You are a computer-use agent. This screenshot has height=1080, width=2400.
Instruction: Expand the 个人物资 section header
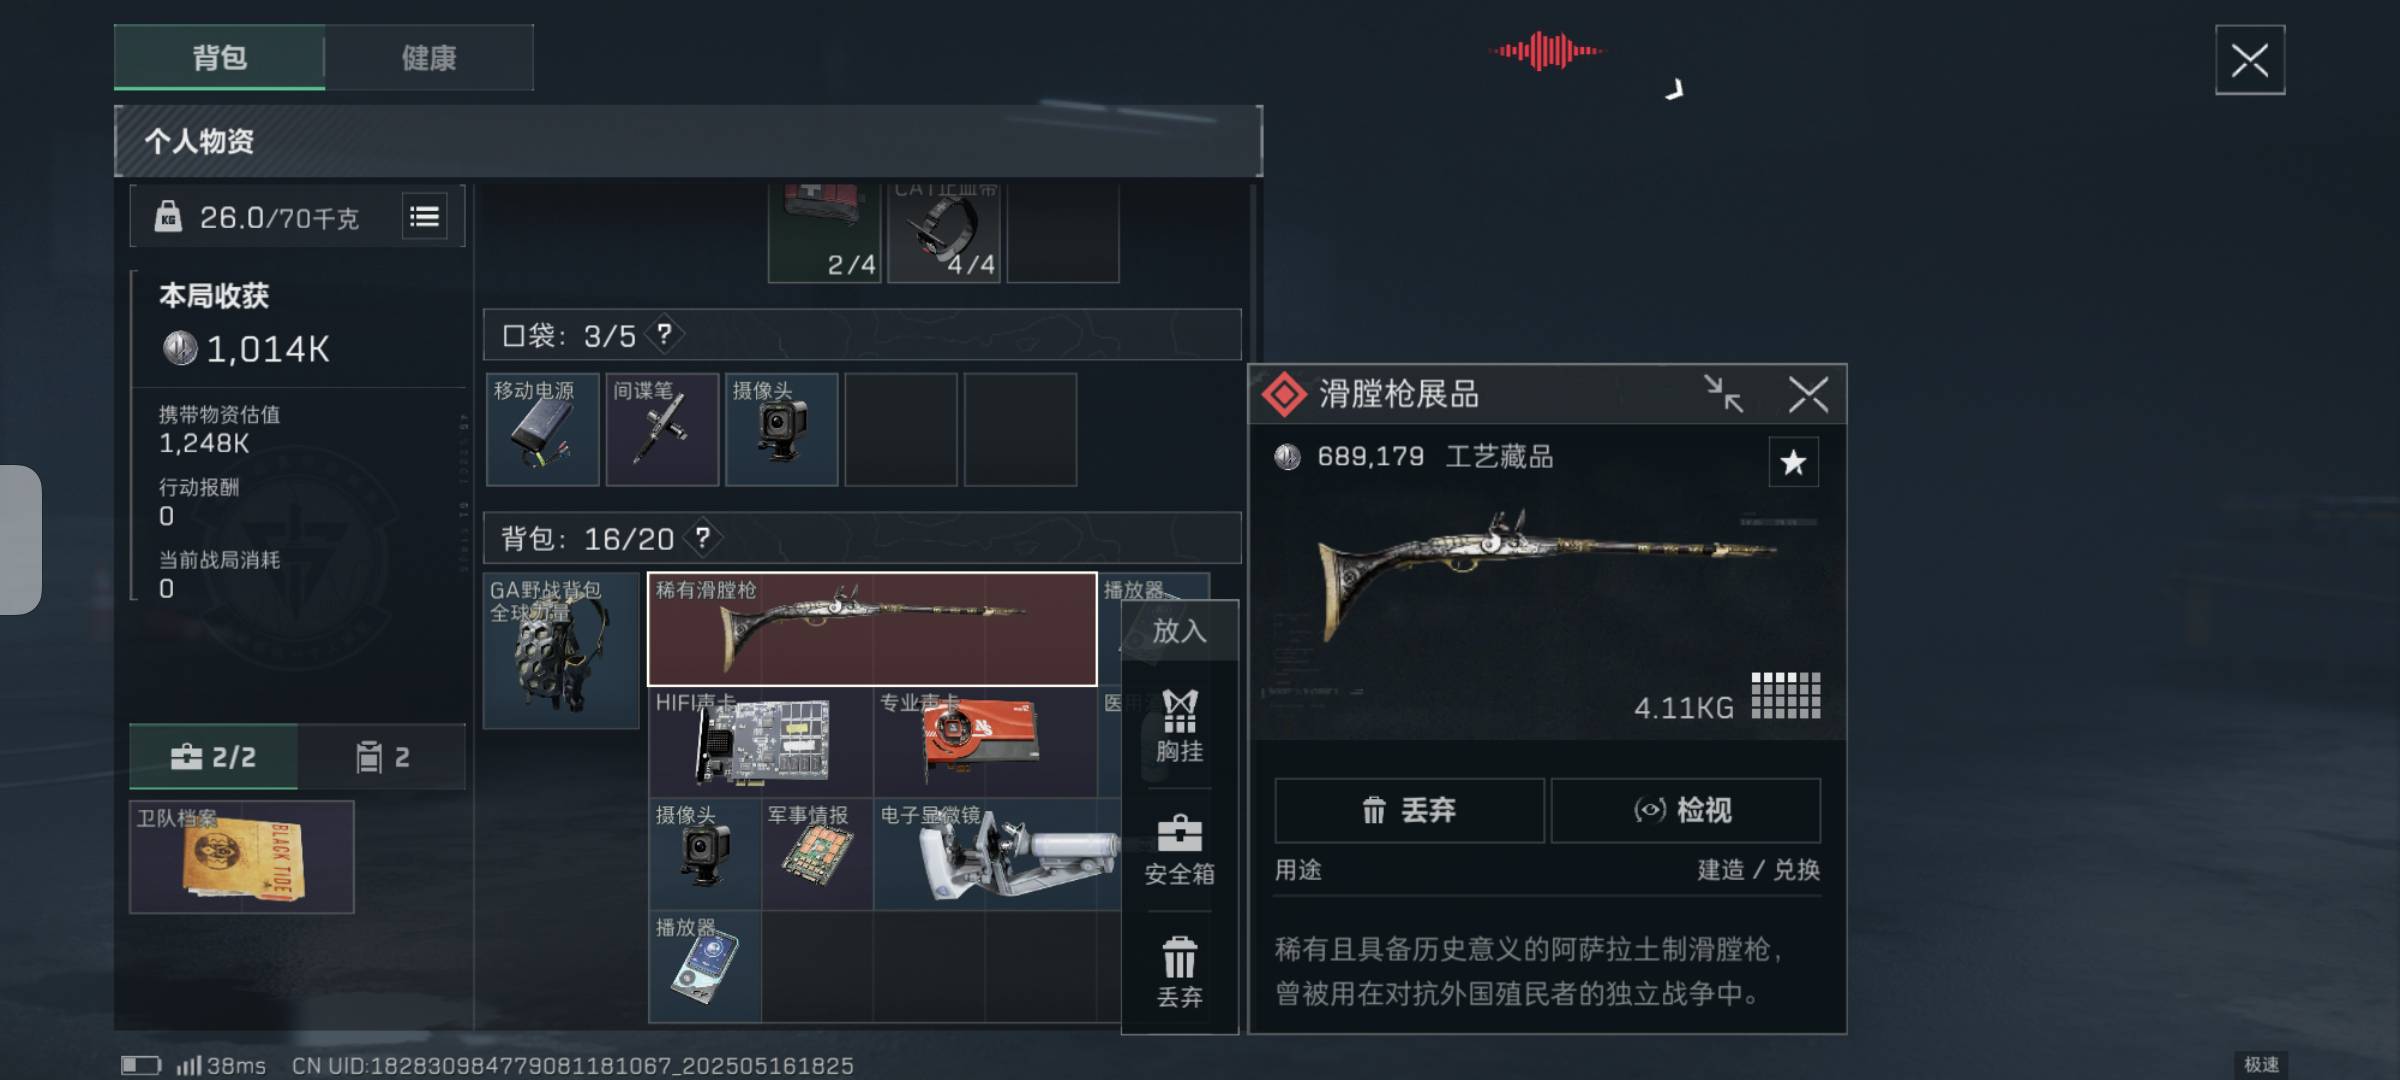coord(688,141)
